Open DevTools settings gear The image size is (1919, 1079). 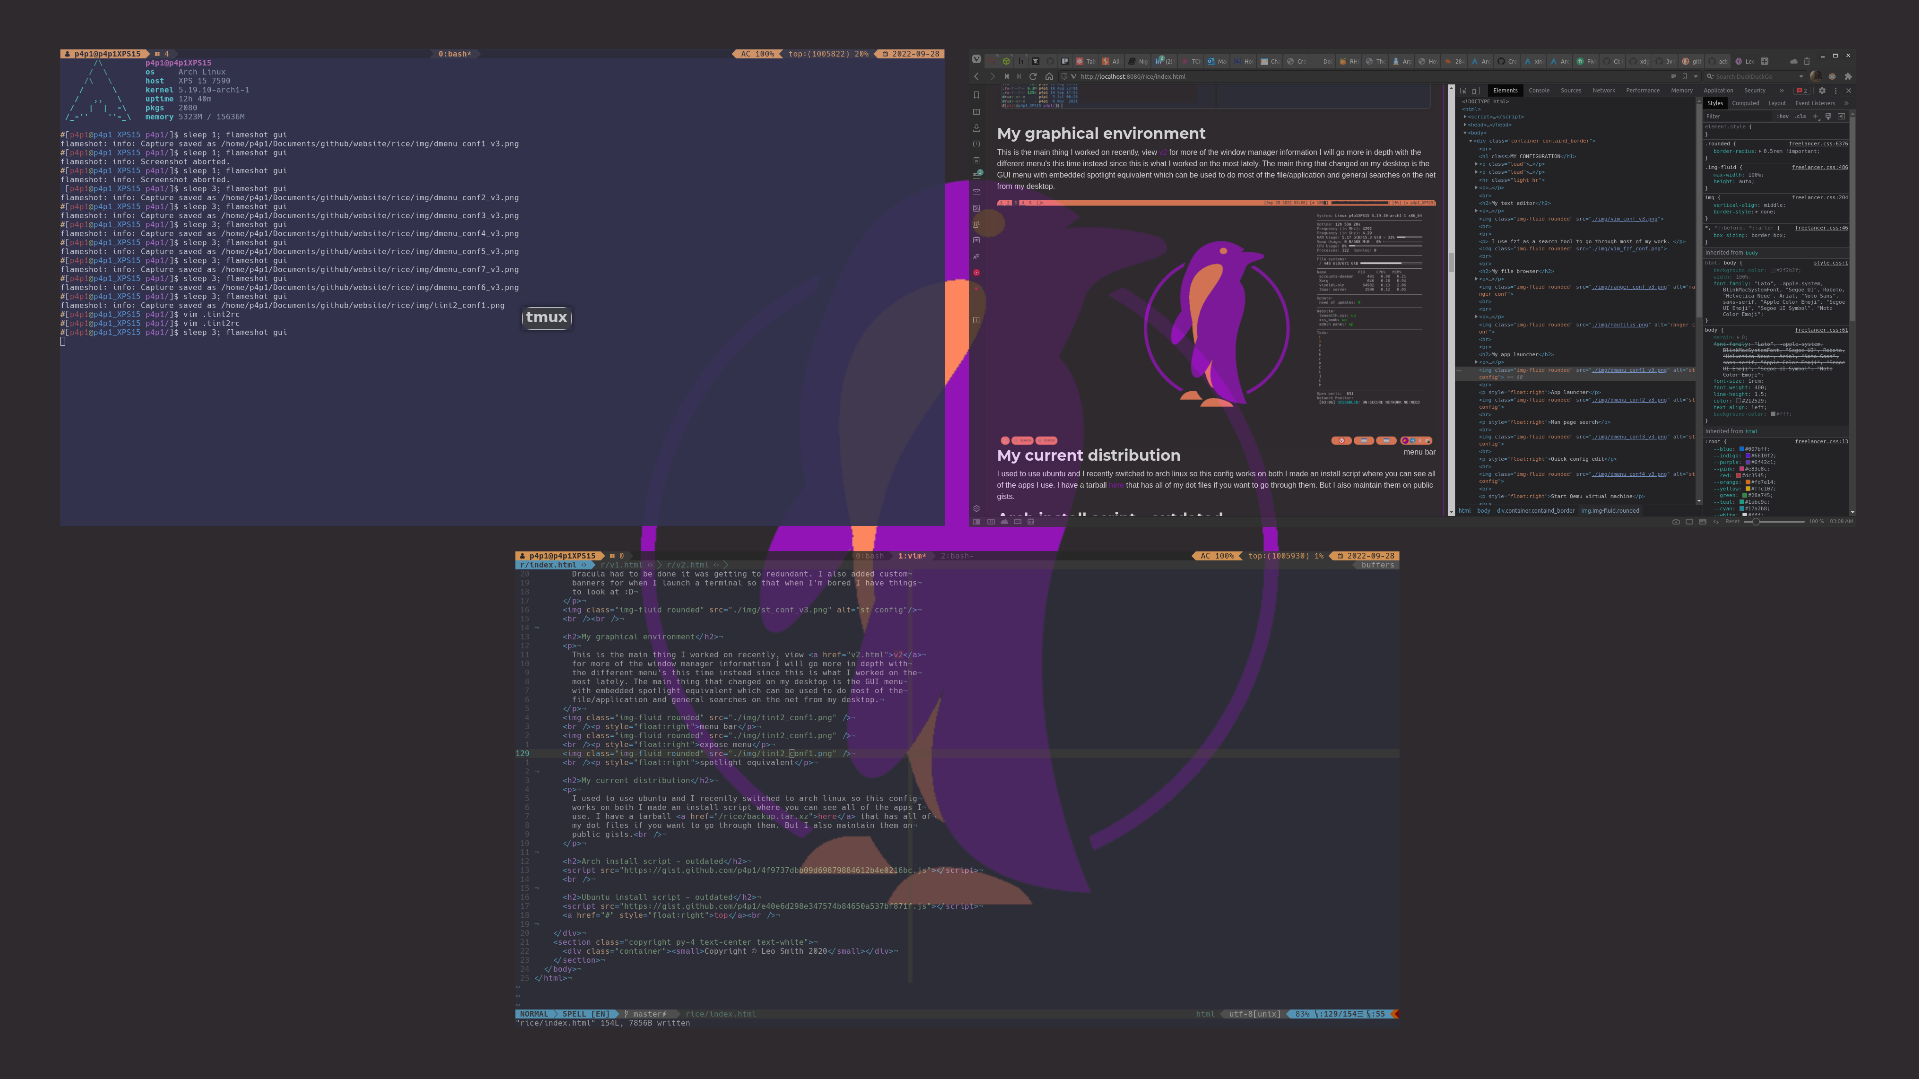pyautogui.click(x=1822, y=90)
